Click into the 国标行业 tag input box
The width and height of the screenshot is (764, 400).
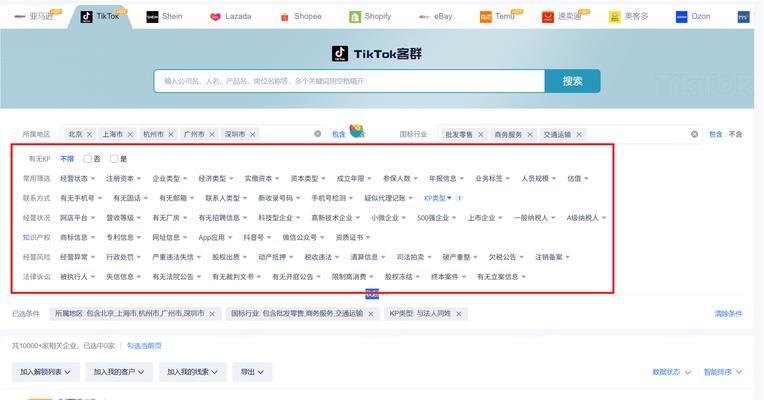click(x=570, y=134)
